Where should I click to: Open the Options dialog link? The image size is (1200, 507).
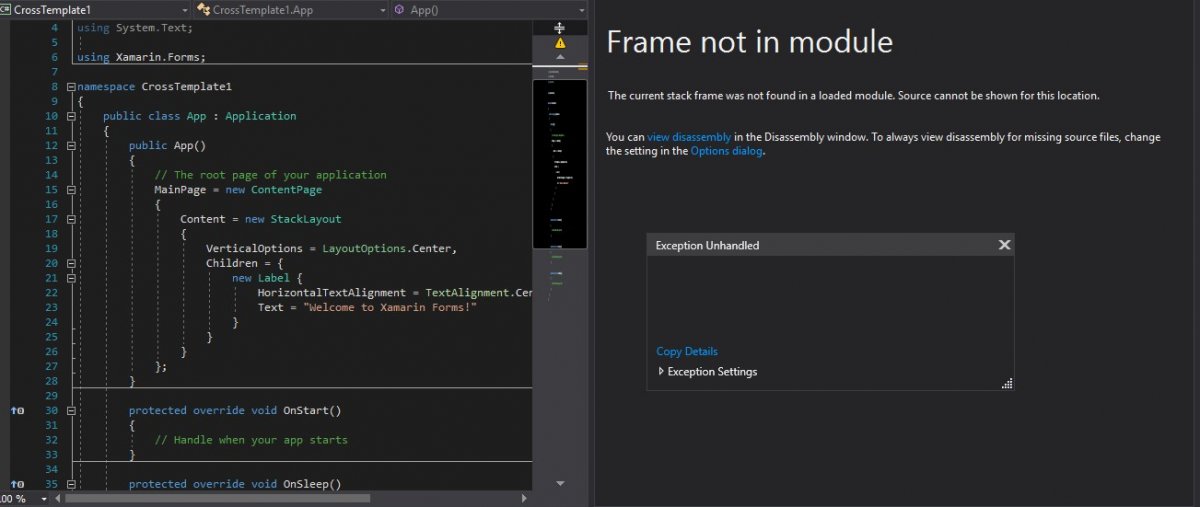click(726, 151)
